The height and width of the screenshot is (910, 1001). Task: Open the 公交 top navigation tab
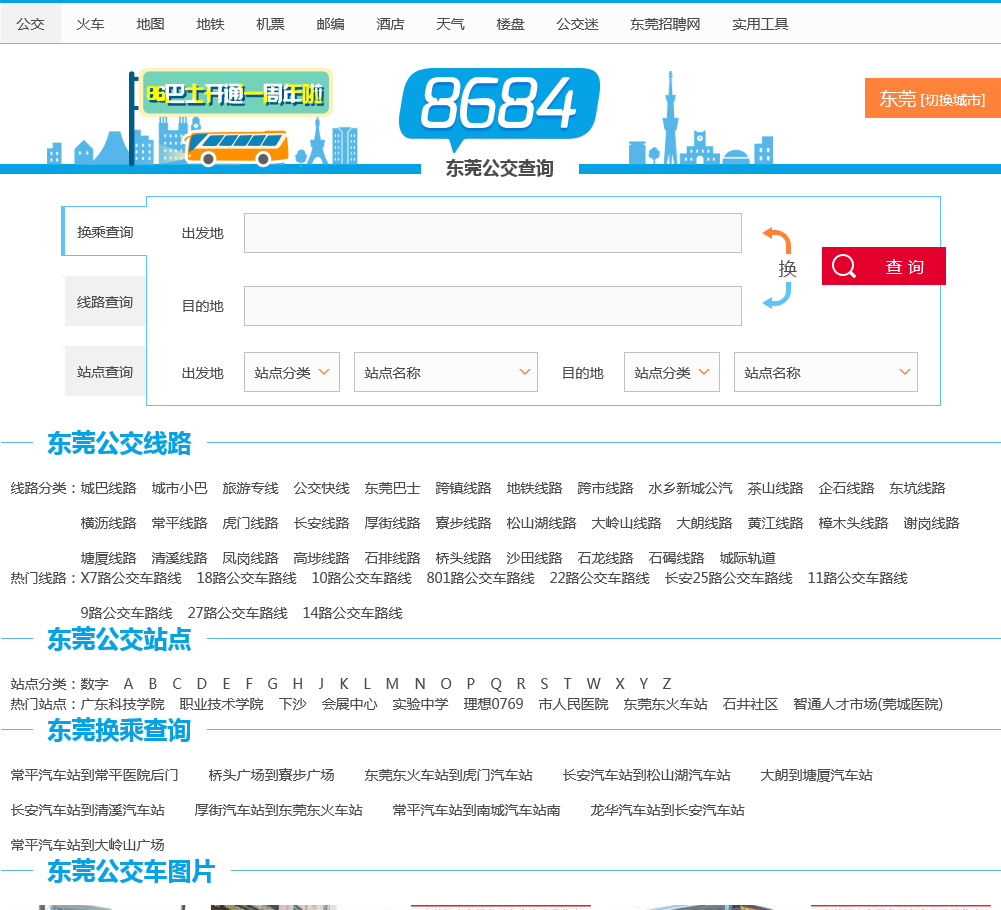click(31, 24)
